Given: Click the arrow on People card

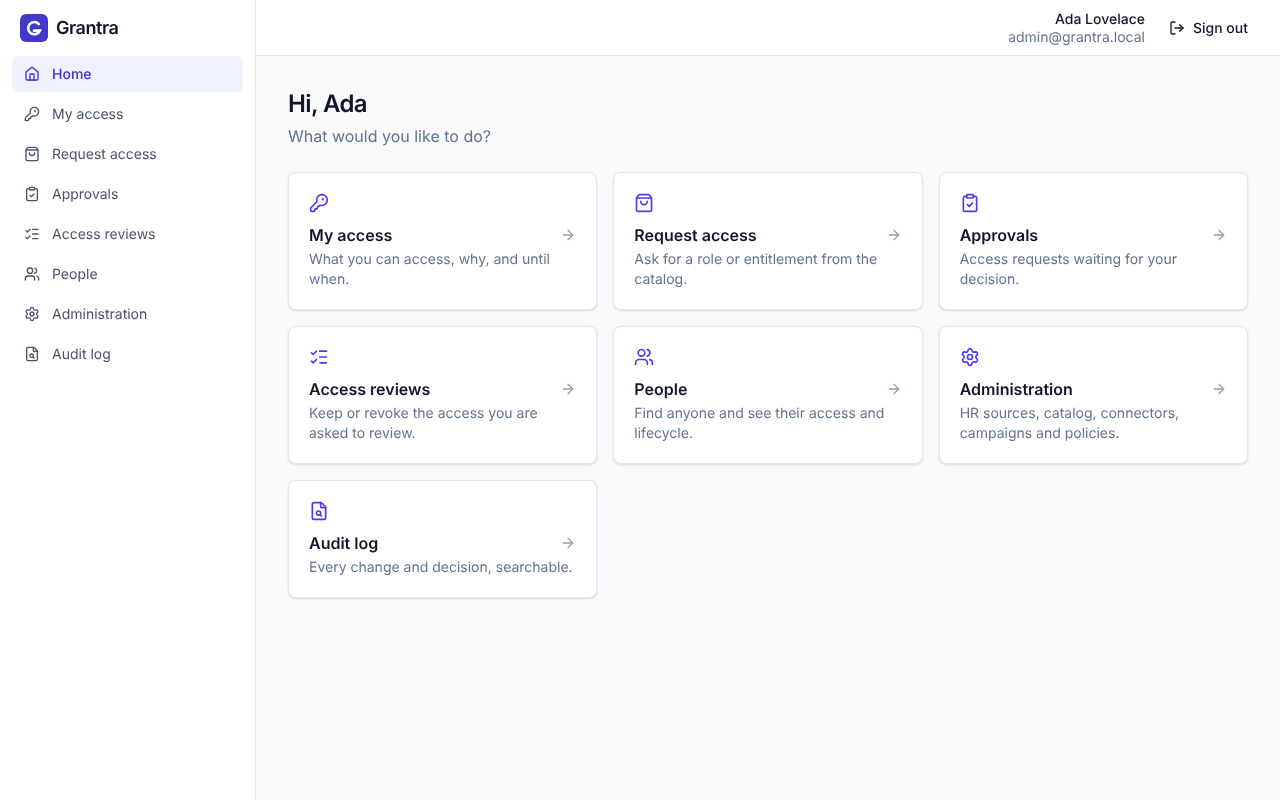Looking at the screenshot, I should point(894,389).
